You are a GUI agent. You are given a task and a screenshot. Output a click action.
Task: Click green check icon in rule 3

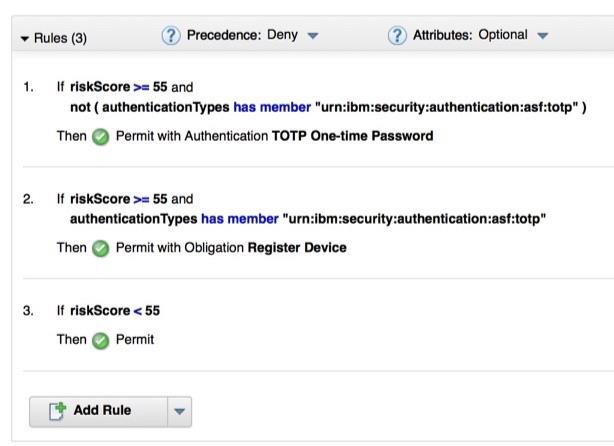(x=100, y=340)
